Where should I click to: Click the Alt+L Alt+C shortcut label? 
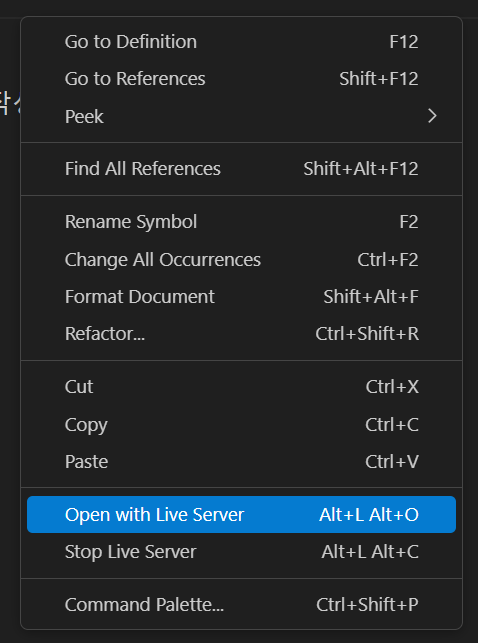tap(370, 552)
